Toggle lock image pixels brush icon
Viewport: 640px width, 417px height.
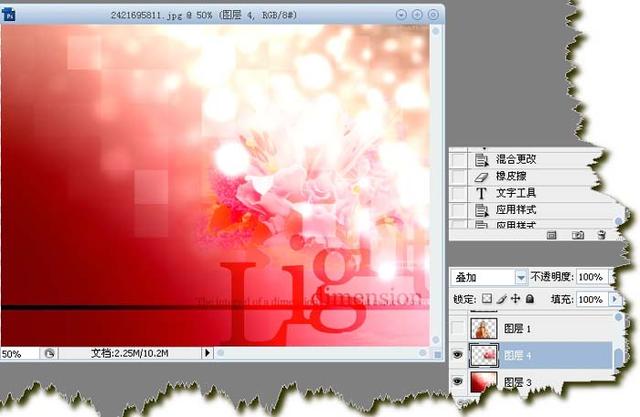click(502, 299)
